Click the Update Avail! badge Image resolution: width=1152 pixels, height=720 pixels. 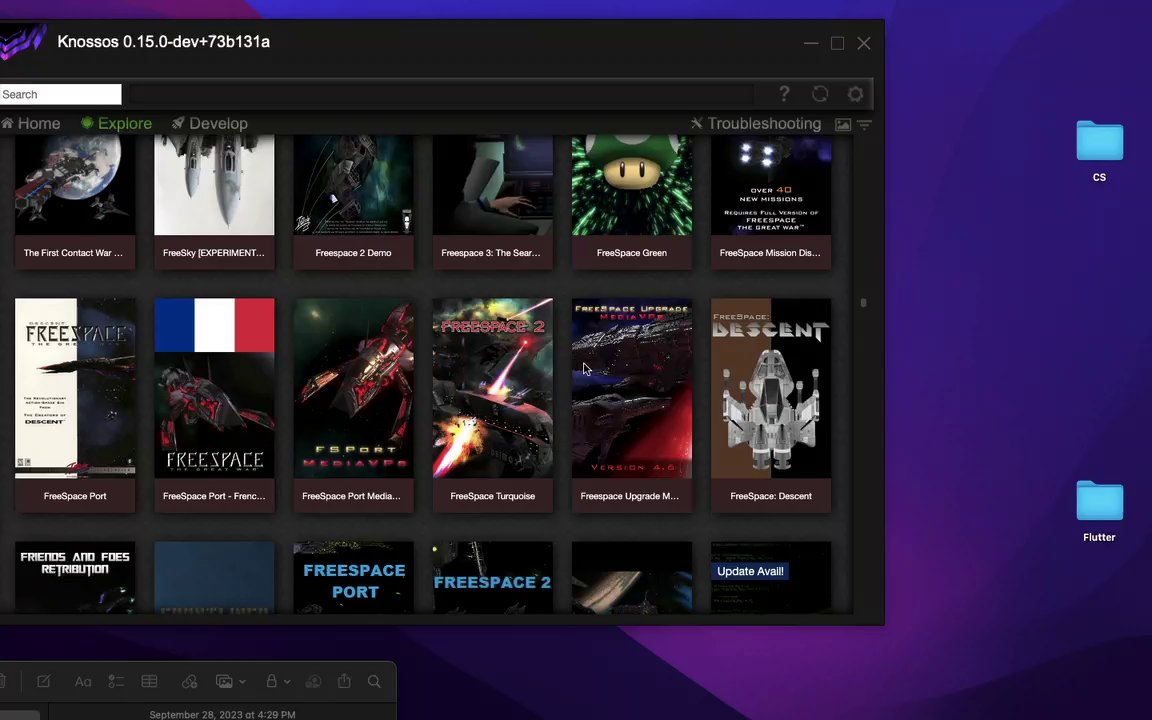click(x=750, y=571)
